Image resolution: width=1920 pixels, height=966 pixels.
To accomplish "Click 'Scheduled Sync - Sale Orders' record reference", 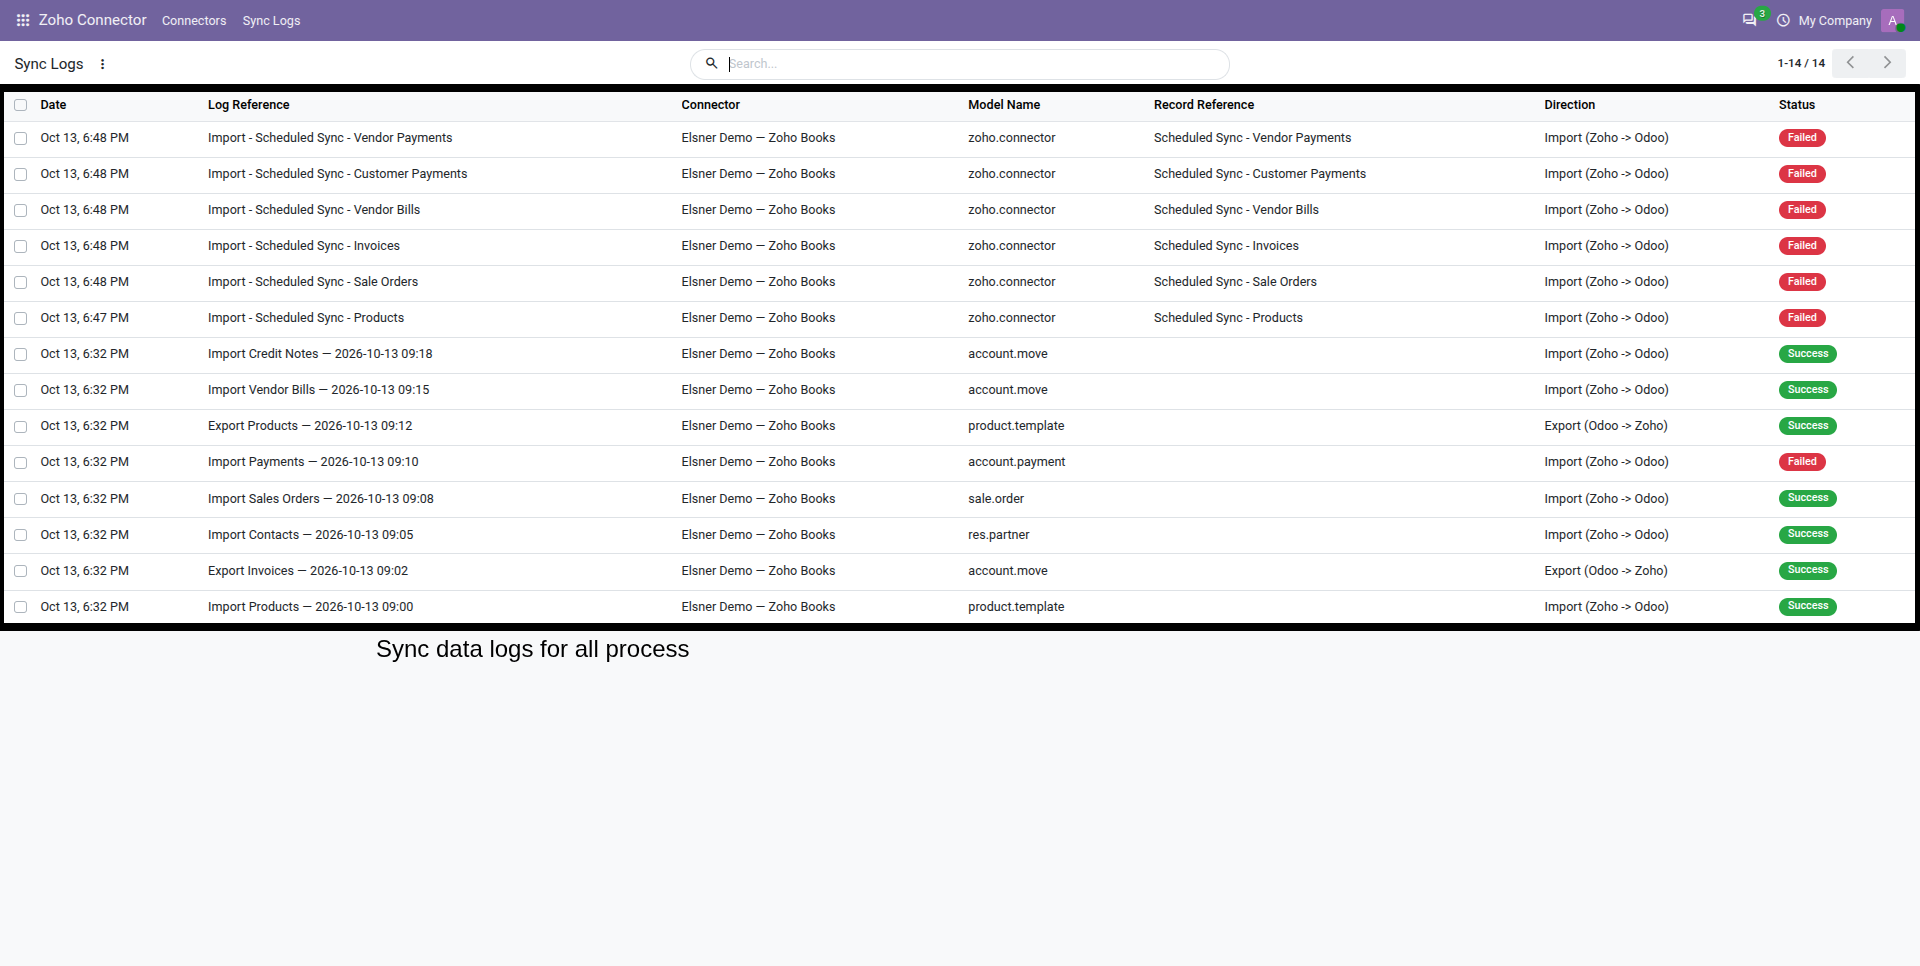I will tap(1235, 282).
